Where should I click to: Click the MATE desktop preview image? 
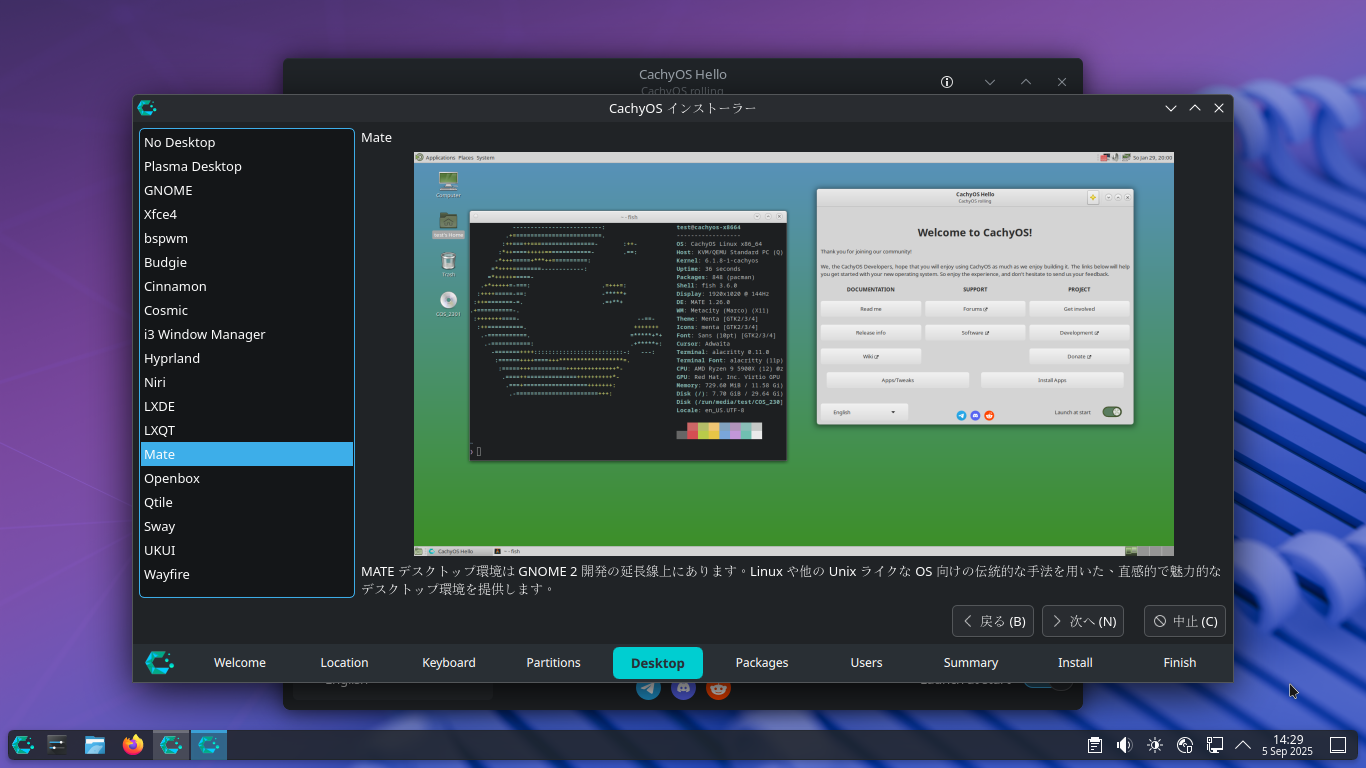click(793, 354)
